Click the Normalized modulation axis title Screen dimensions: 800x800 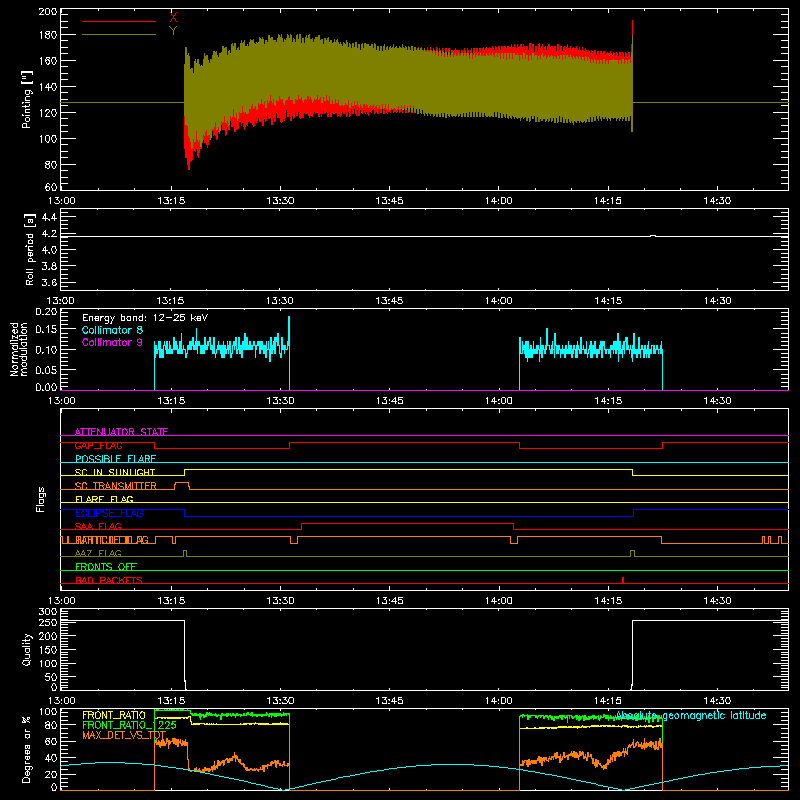pos(19,349)
